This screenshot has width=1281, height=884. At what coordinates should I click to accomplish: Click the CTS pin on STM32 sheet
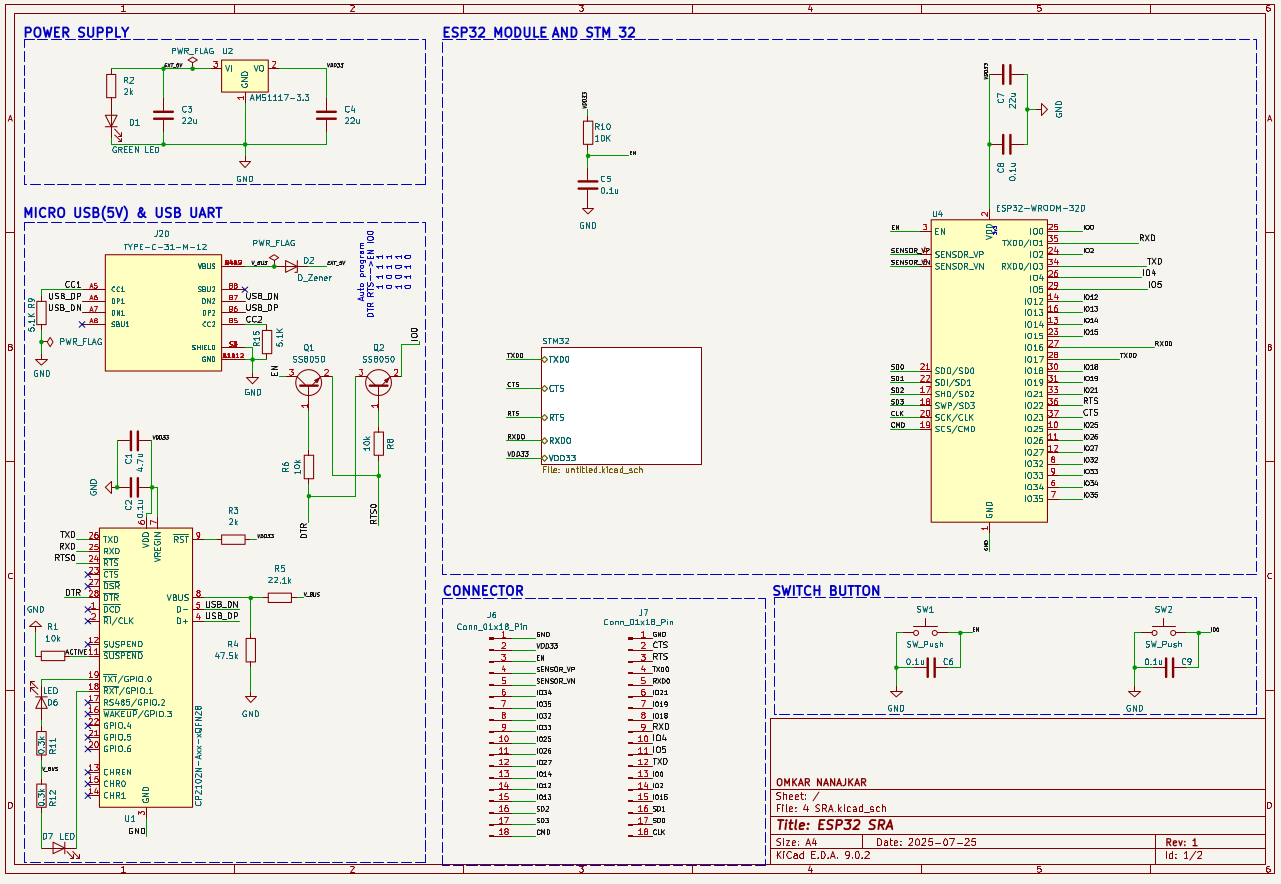tap(553, 388)
